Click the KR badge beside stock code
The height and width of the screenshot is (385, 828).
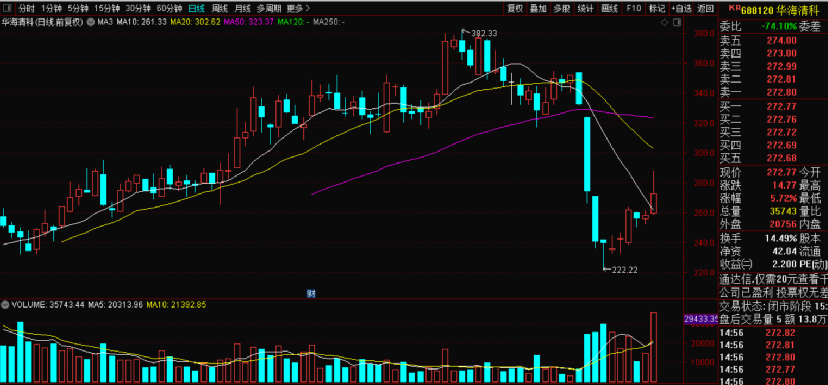[734, 7]
